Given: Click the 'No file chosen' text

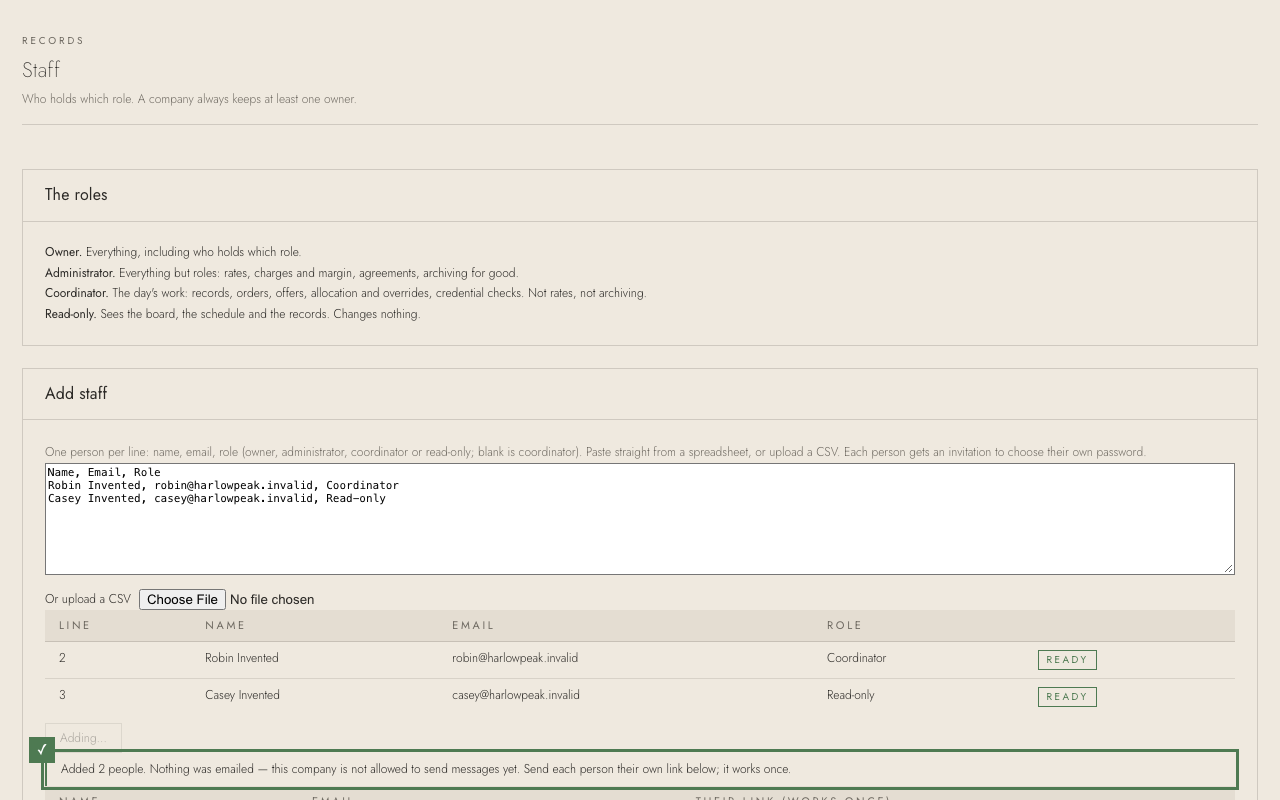Looking at the screenshot, I should [x=272, y=599].
